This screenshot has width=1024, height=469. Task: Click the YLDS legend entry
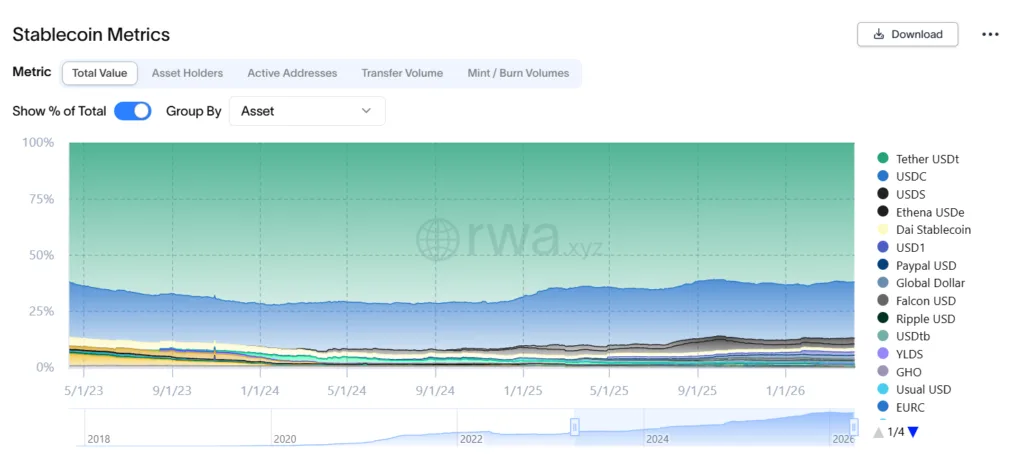coord(900,354)
